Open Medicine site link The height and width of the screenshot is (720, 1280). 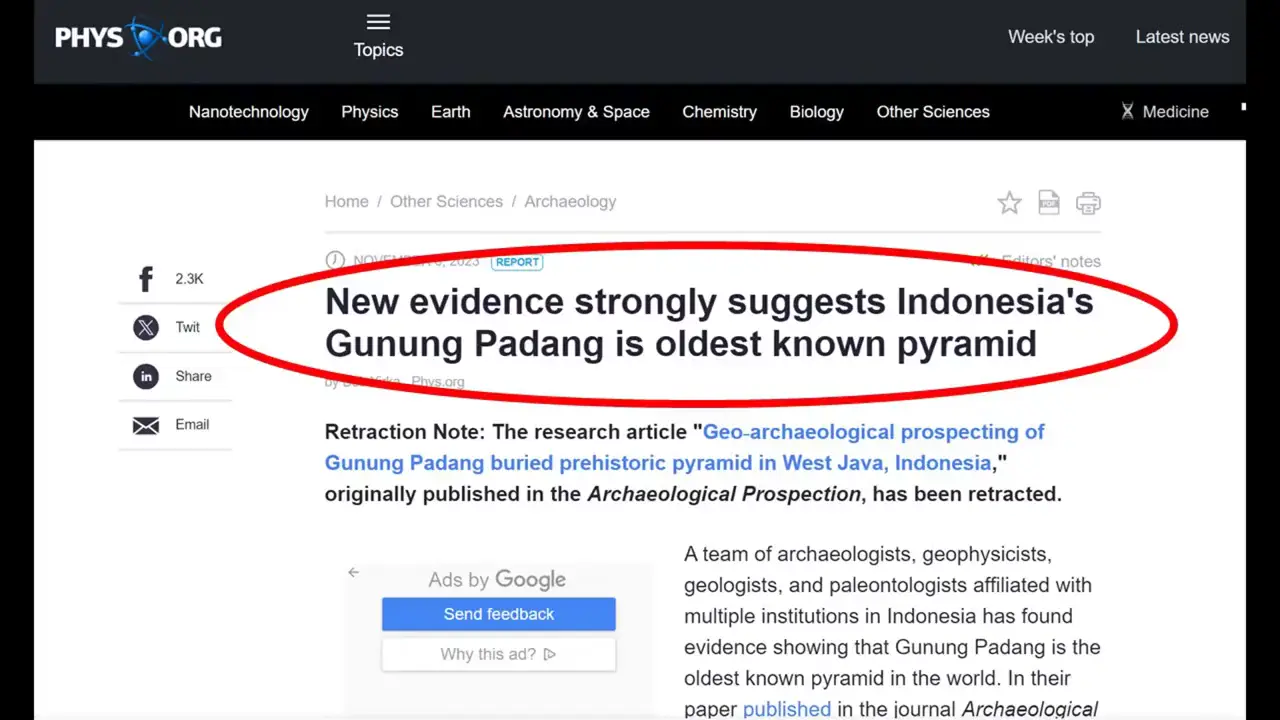[1176, 112]
